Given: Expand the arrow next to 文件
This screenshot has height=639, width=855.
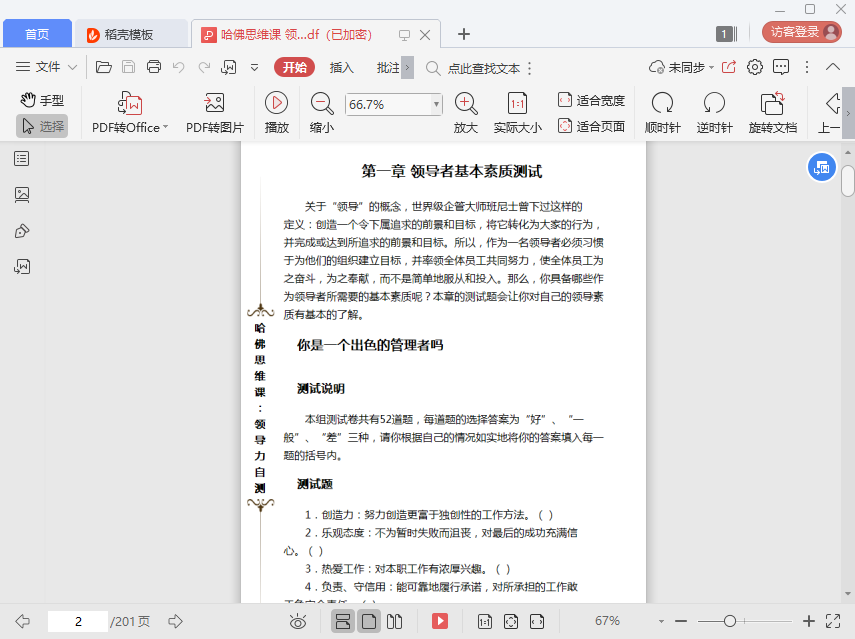Looking at the screenshot, I should [x=72, y=67].
